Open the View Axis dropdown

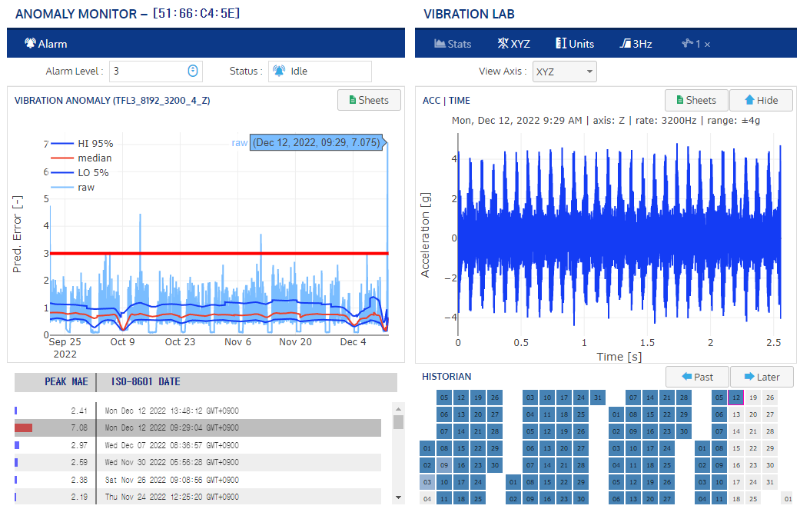[x=564, y=71]
